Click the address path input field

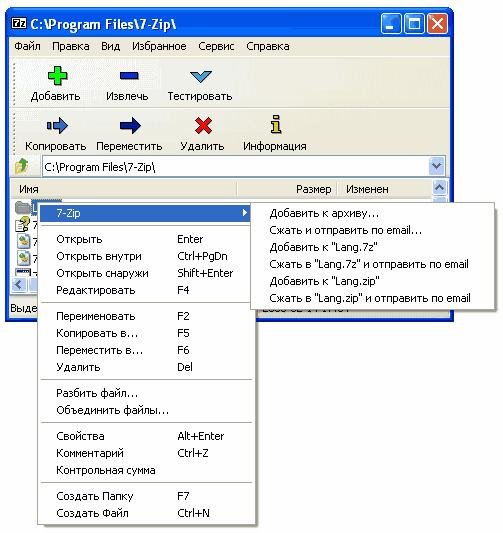(236, 167)
